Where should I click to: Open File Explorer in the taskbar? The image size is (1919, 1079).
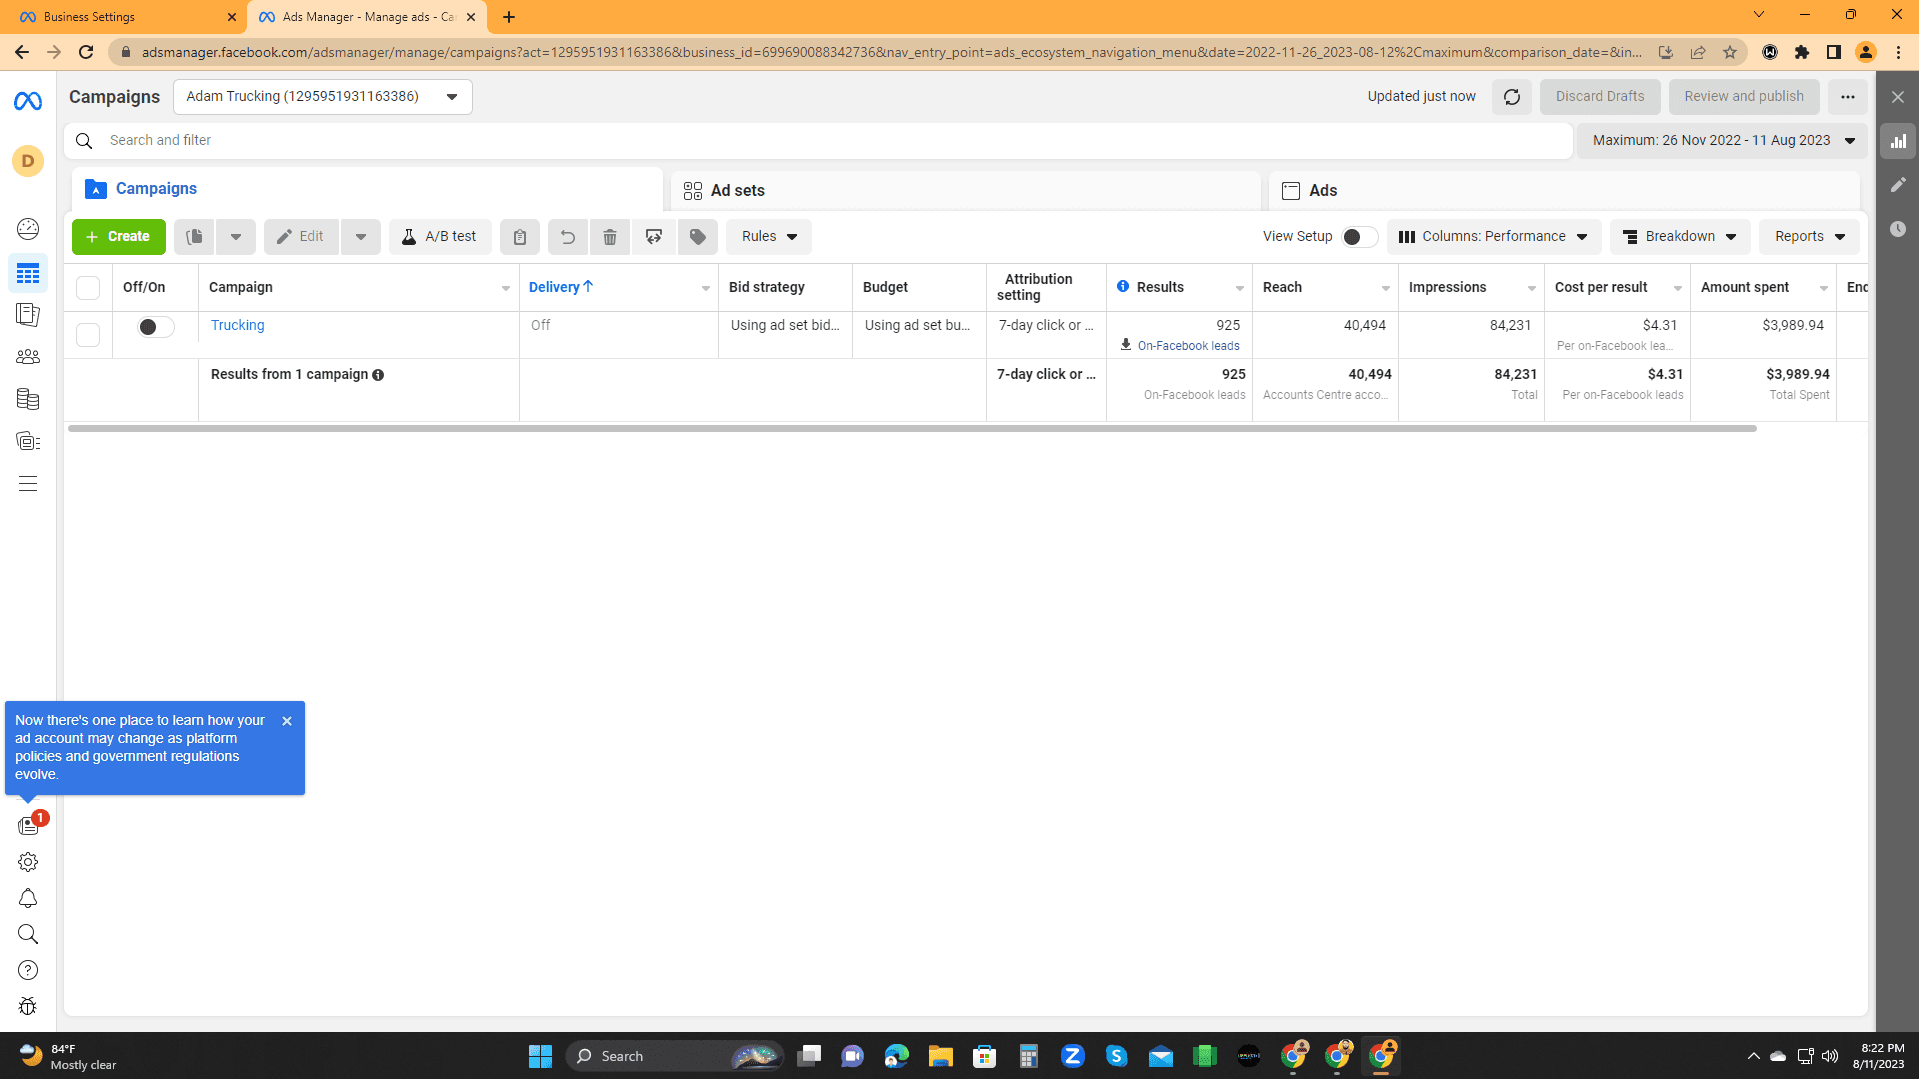[x=940, y=1056]
